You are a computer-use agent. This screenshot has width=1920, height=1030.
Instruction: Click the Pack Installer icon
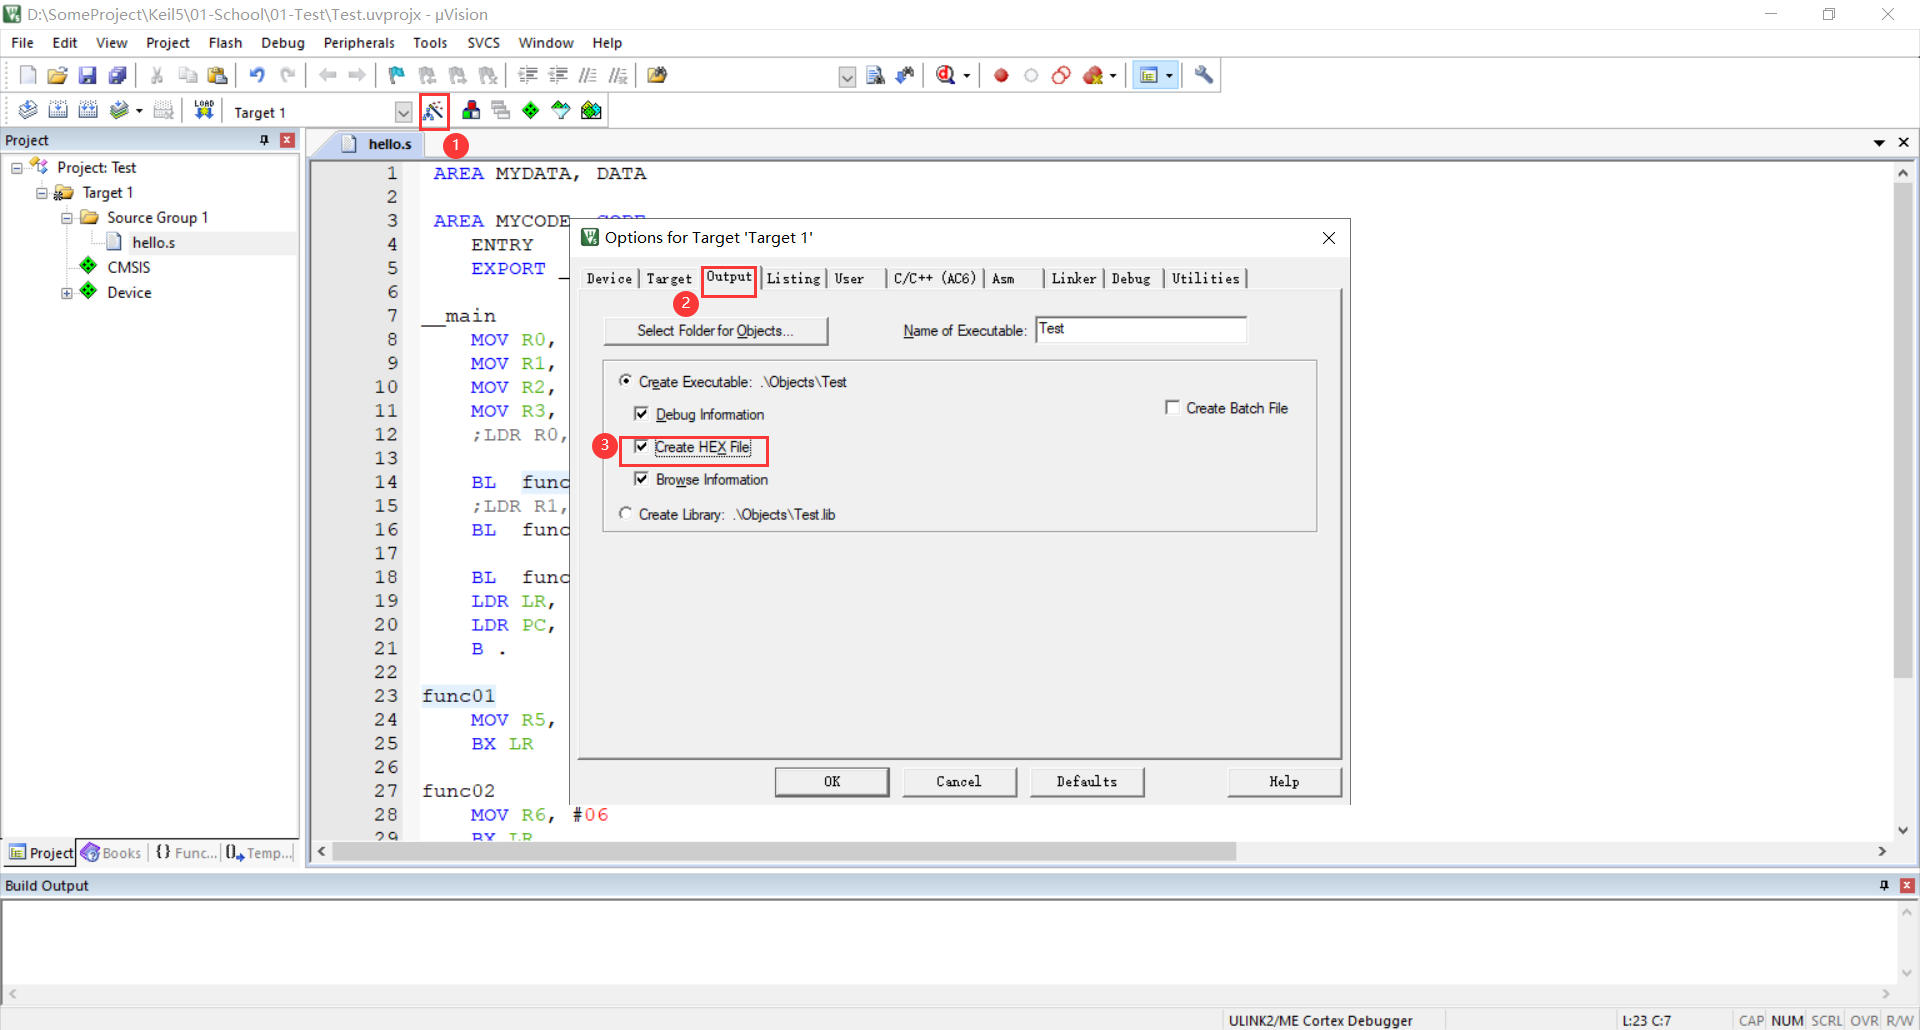591,110
